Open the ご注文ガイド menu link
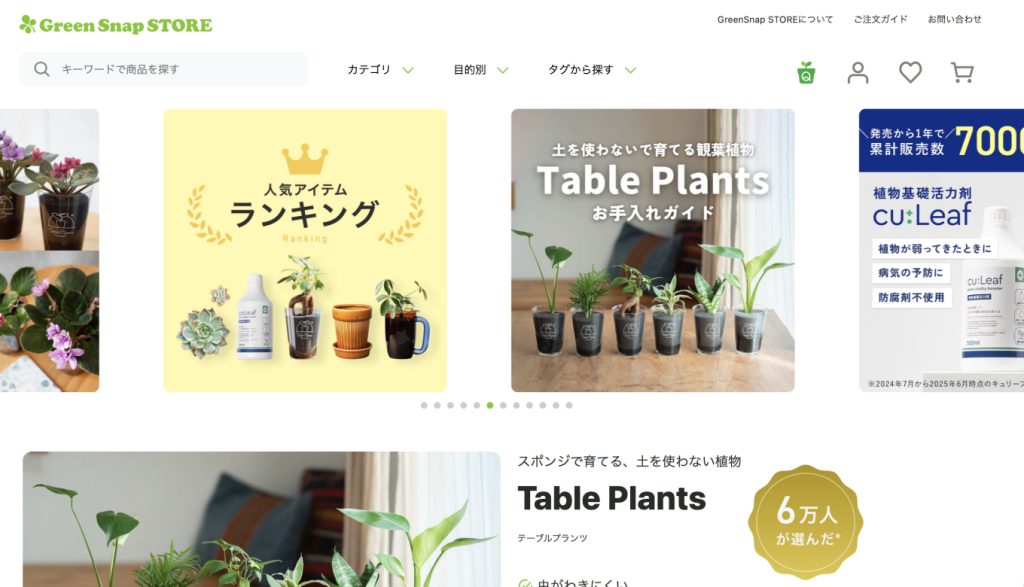 click(x=880, y=20)
